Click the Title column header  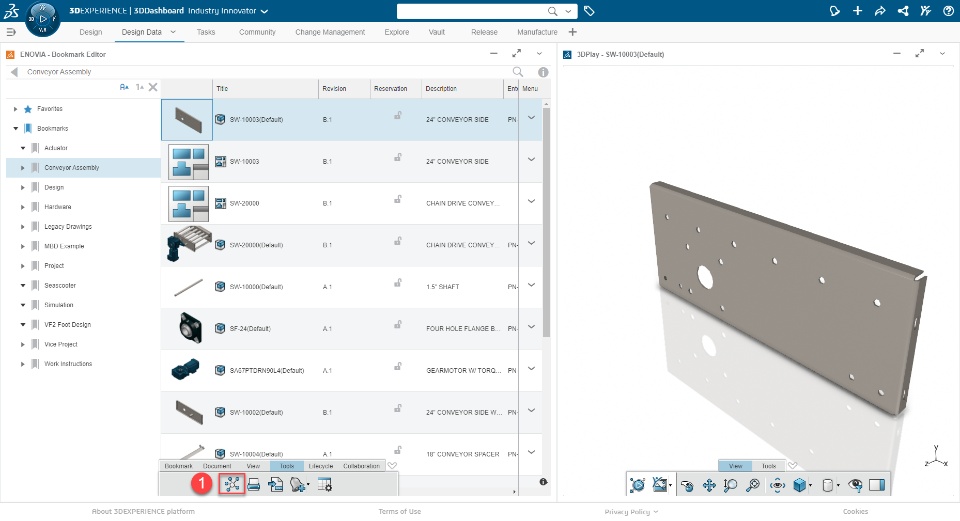266,88
